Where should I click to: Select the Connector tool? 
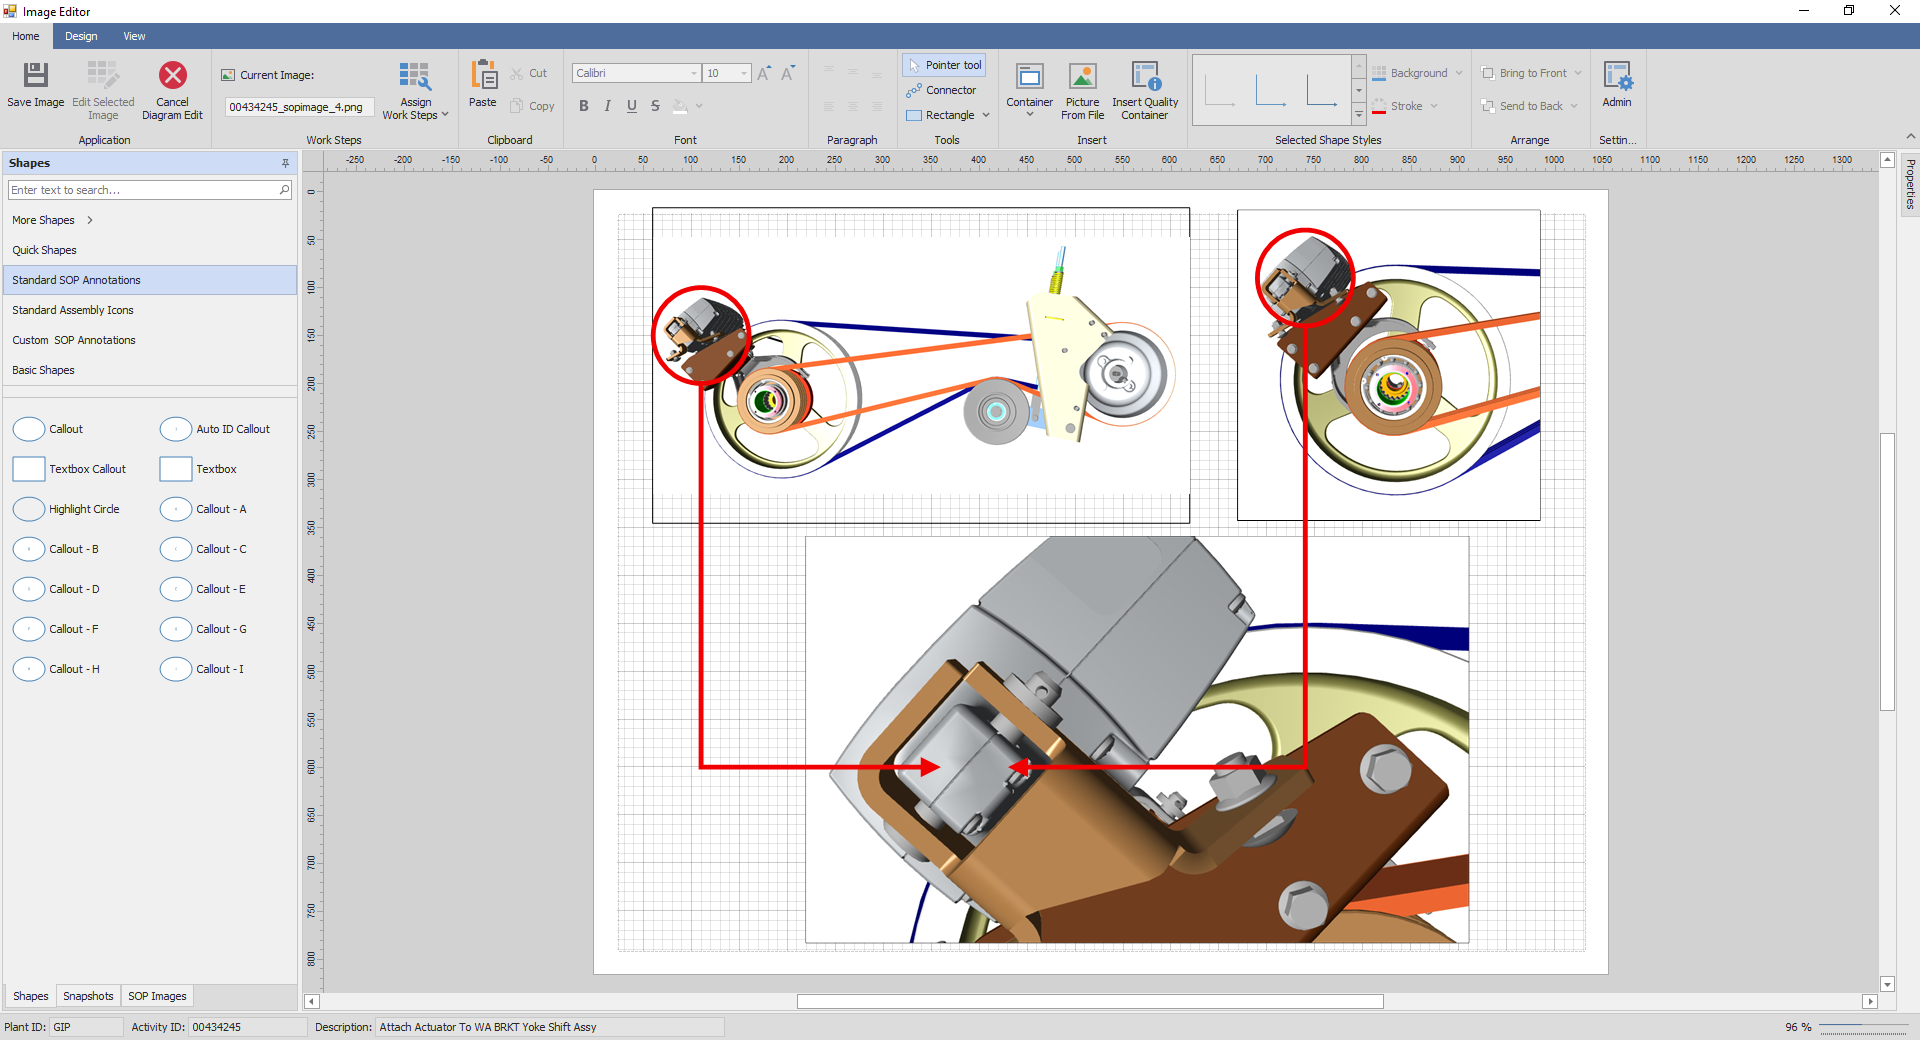point(942,90)
